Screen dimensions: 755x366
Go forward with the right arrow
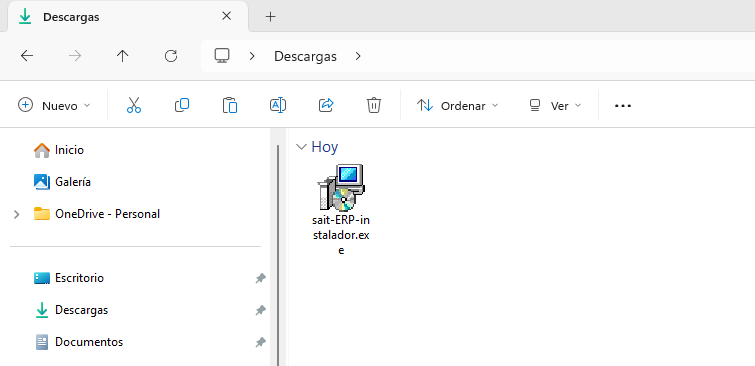point(75,56)
